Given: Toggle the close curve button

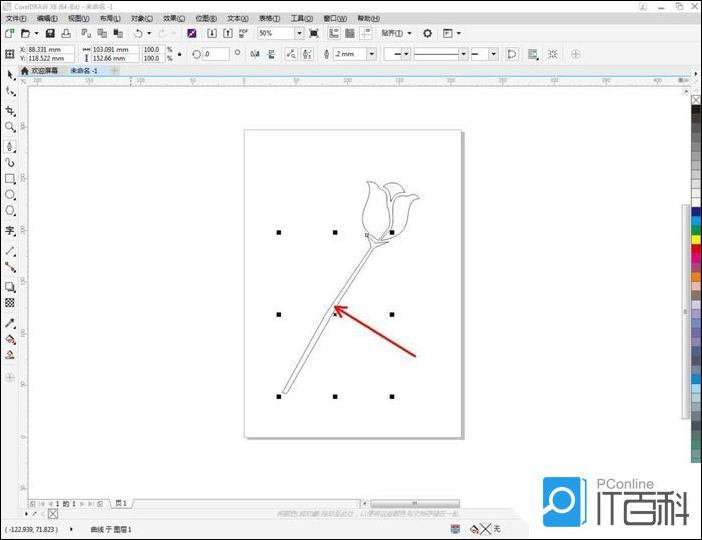Looking at the screenshot, I should [x=512, y=54].
